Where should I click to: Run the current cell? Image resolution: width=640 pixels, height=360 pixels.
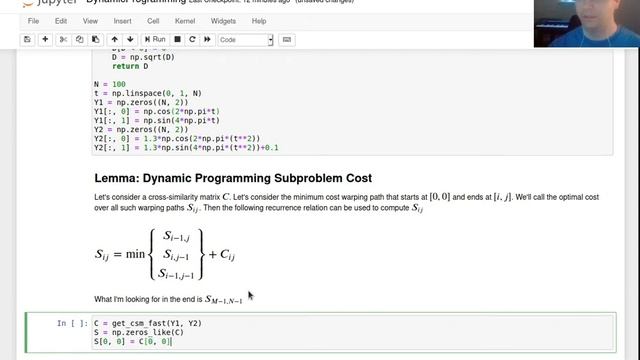coord(155,40)
